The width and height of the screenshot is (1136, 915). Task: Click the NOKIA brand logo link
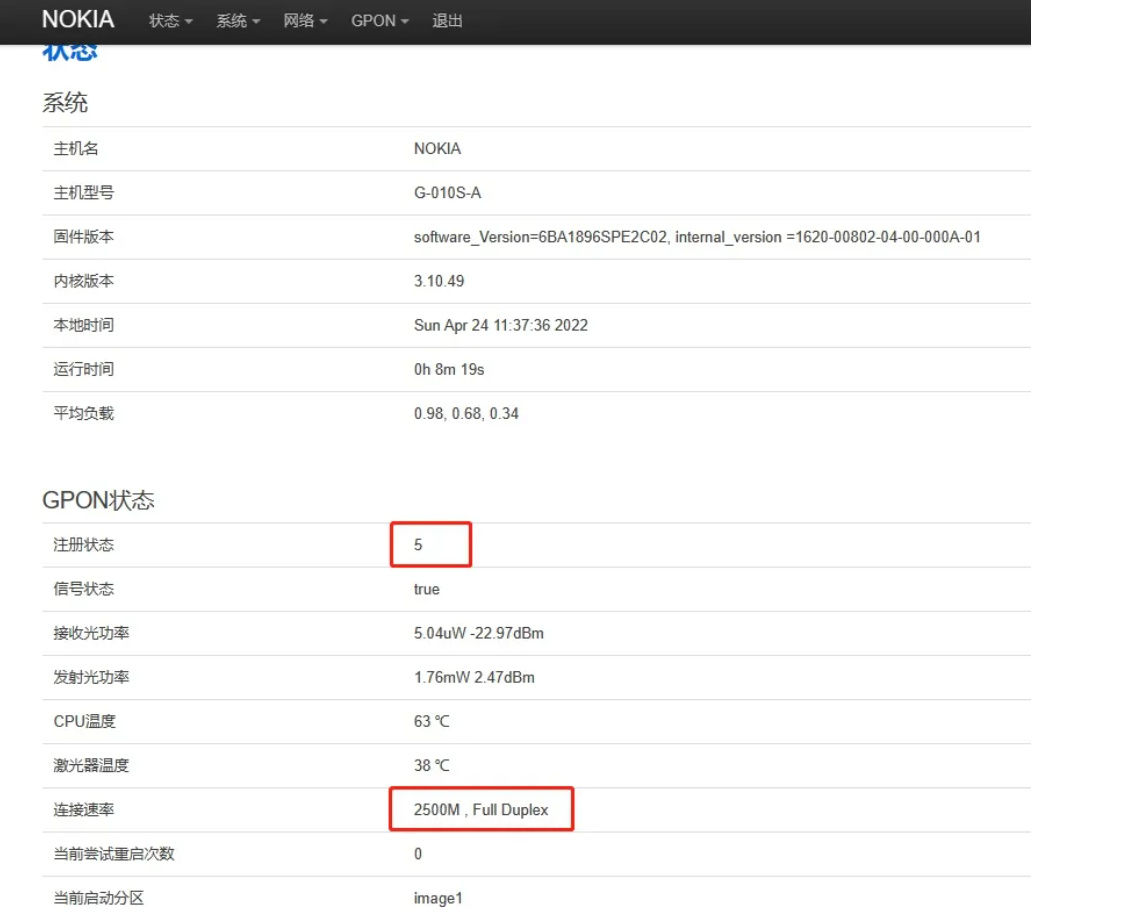click(x=78, y=19)
